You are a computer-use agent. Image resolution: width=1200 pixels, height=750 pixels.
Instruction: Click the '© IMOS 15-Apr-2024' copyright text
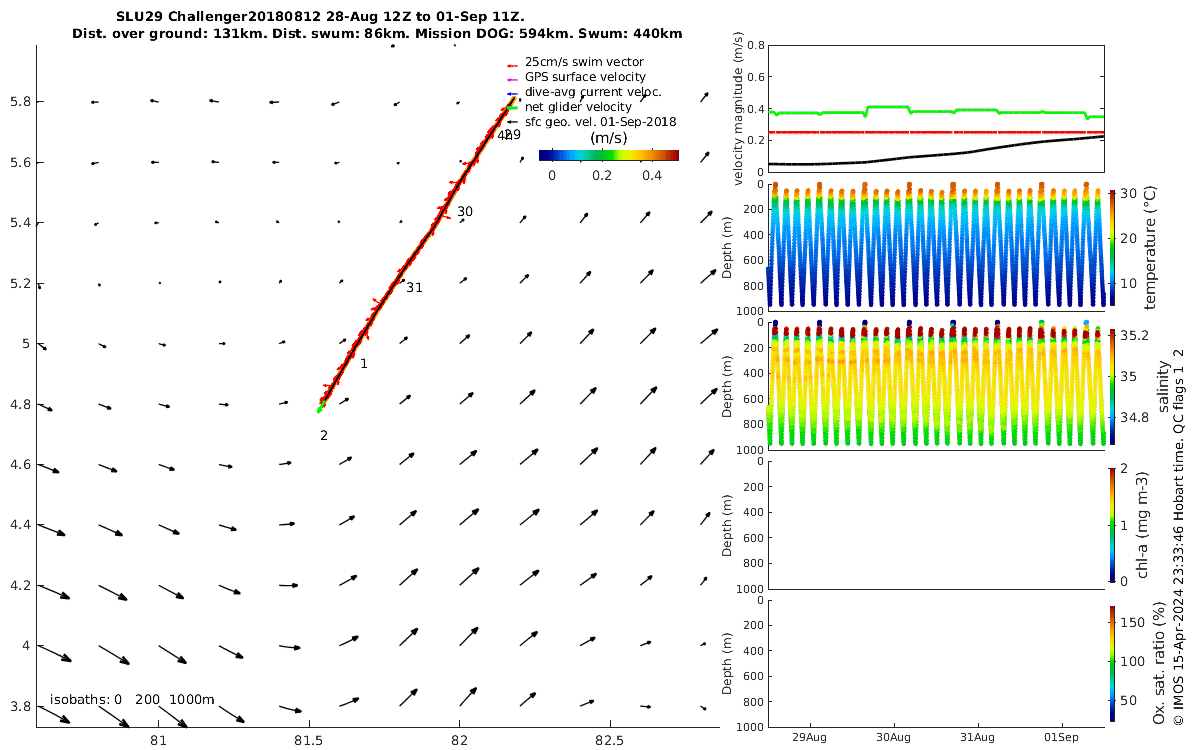click(1179, 536)
